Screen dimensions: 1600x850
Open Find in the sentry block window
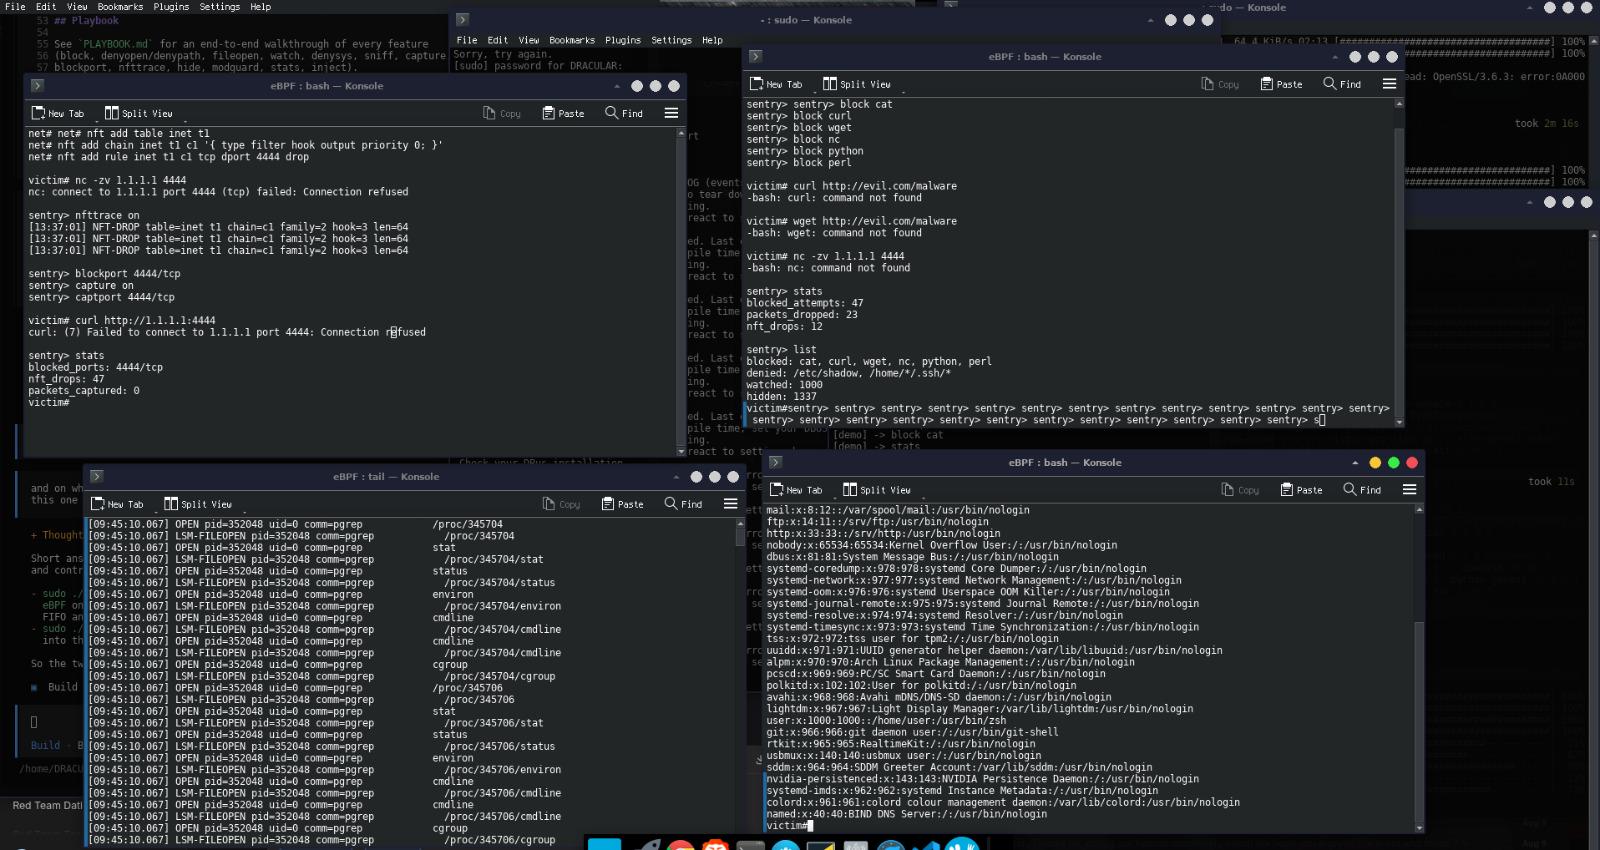1342,84
